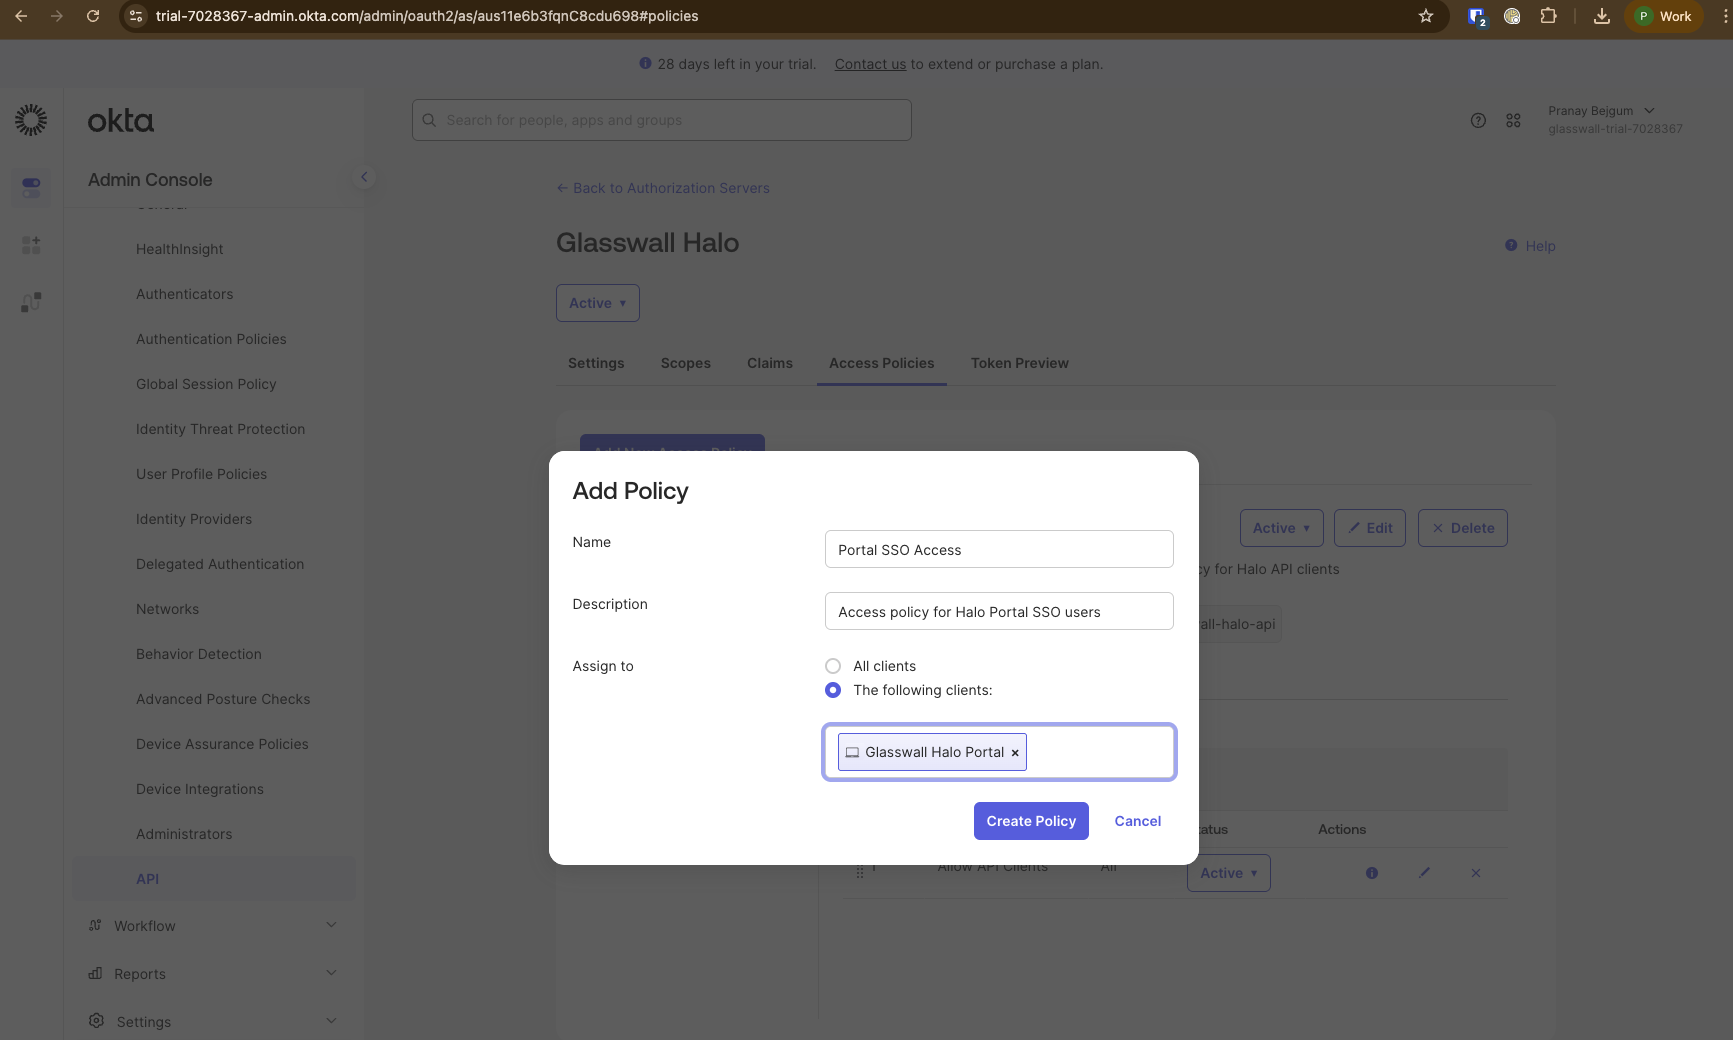
Task: Open Identity Providers in sidebar
Action: tap(194, 519)
